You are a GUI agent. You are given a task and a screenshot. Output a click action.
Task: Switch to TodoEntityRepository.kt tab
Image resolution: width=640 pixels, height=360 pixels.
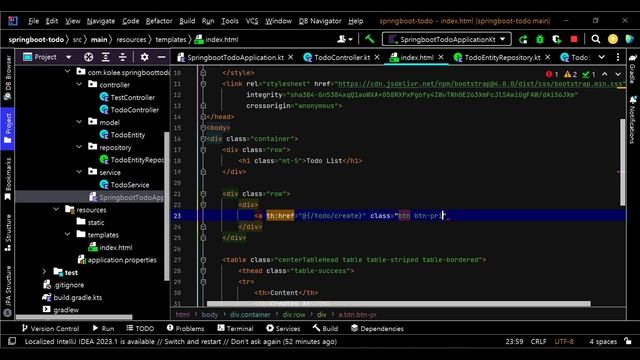[x=502, y=58]
